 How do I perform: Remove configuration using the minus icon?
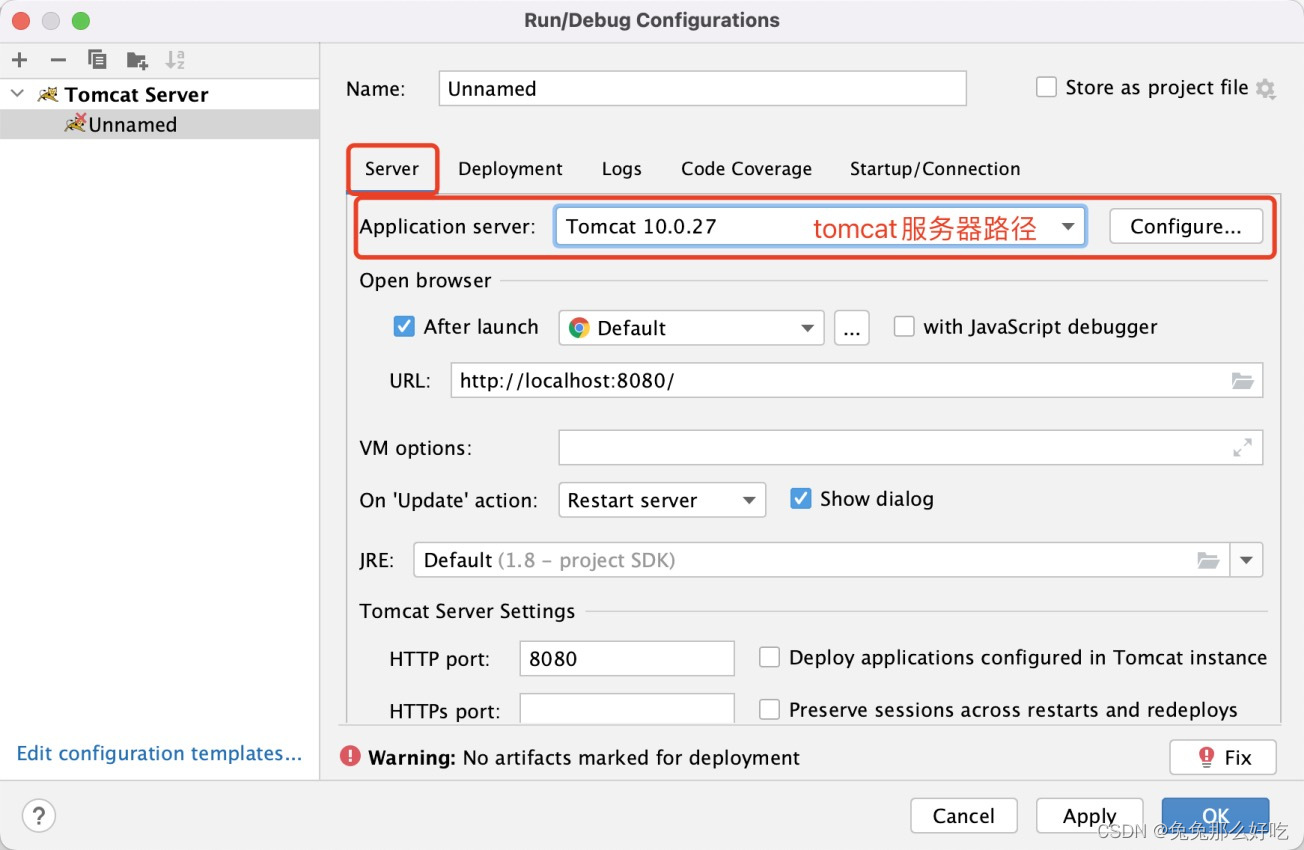click(x=58, y=60)
